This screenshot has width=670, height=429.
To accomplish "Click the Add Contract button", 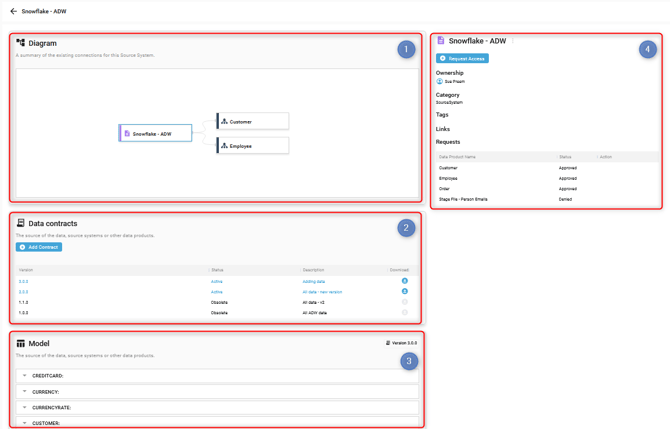I will click(x=39, y=247).
